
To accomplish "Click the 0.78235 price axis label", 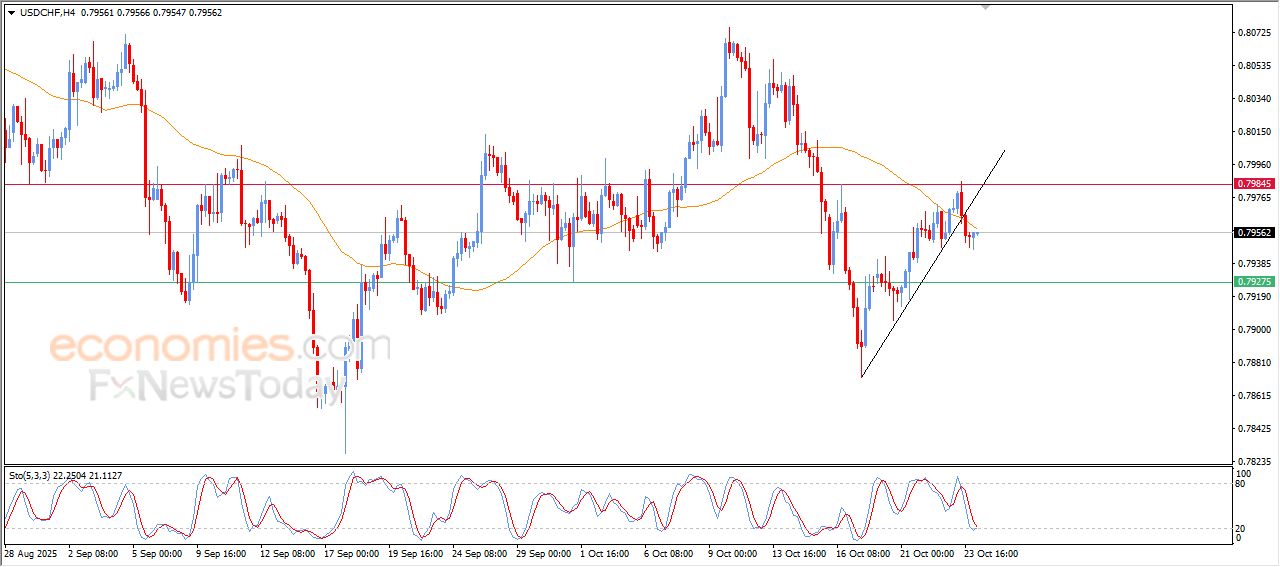I will tap(1254, 462).
